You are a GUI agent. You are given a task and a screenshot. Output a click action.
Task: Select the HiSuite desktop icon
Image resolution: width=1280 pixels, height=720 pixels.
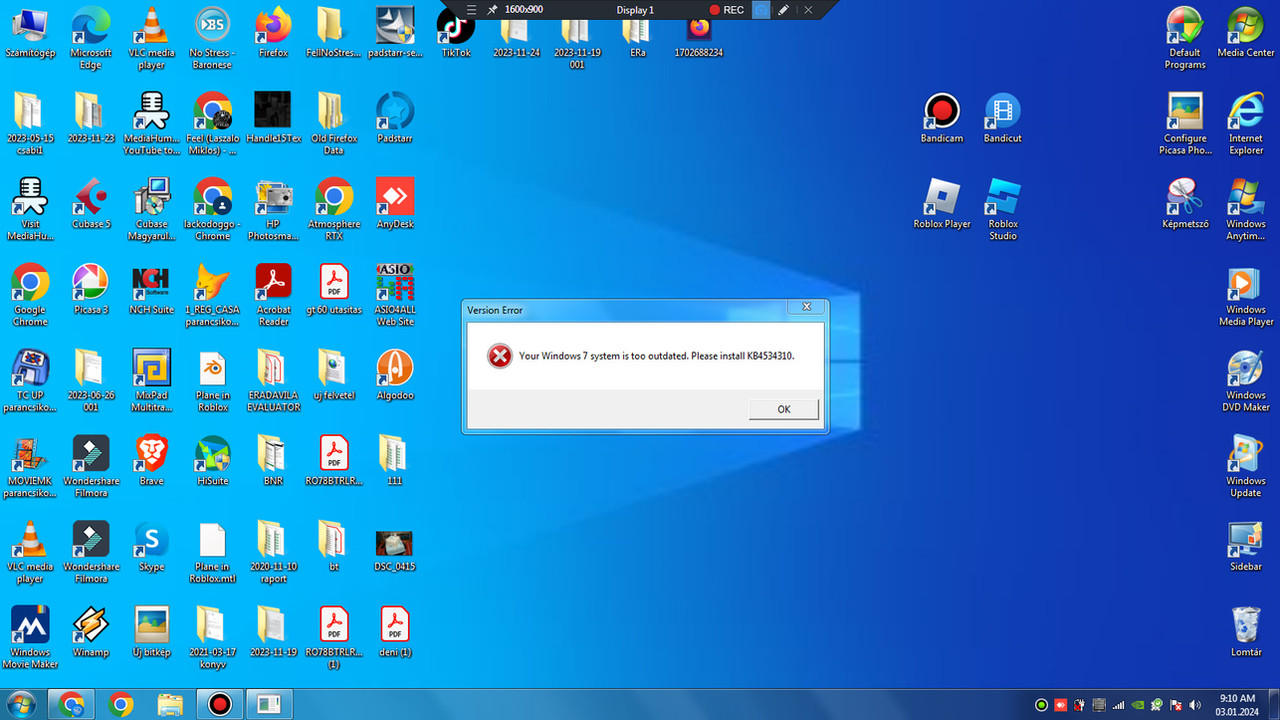click(x=212, y=461)
